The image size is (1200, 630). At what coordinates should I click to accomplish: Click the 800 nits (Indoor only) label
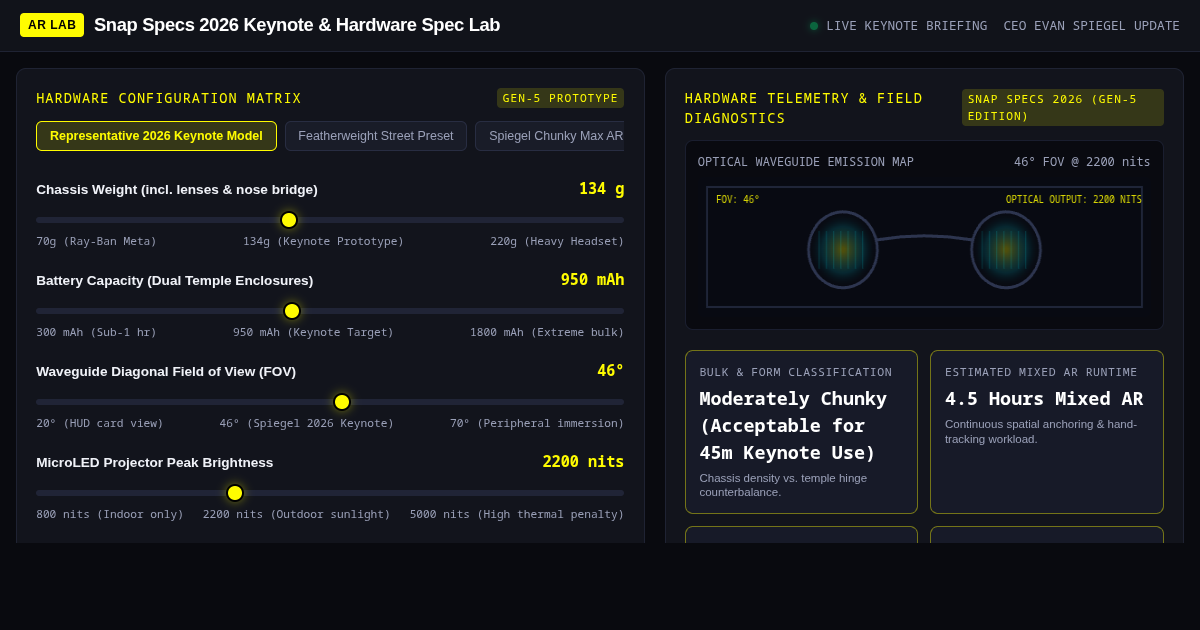(x=110, y=515)
